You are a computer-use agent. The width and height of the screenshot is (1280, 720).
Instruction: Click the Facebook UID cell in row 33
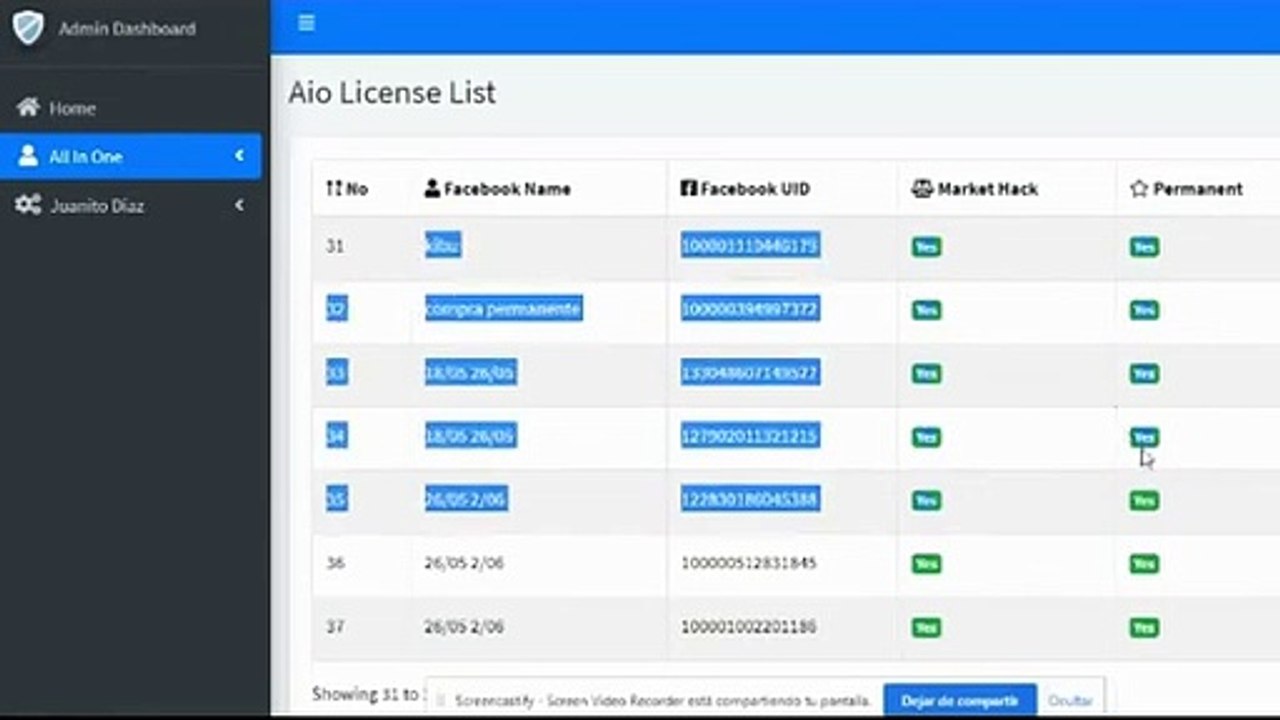750,373
